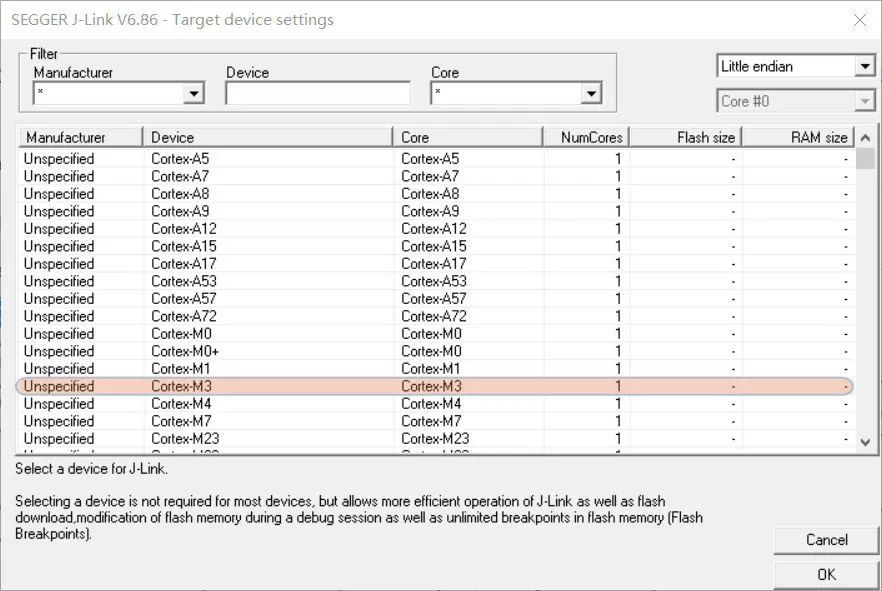Open the Manufacturer filter dropdown

194,93
